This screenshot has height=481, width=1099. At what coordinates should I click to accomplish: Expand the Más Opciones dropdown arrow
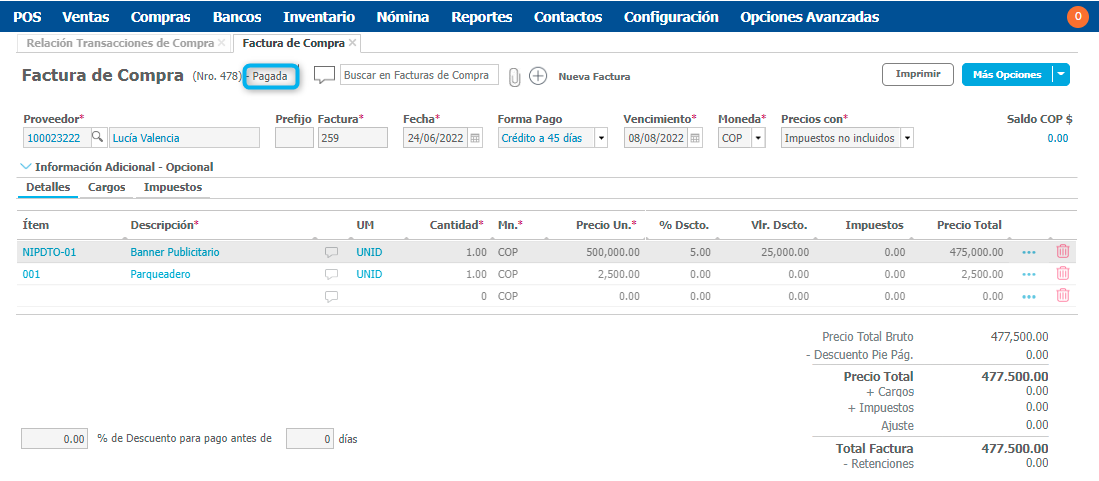[1061, 74]
